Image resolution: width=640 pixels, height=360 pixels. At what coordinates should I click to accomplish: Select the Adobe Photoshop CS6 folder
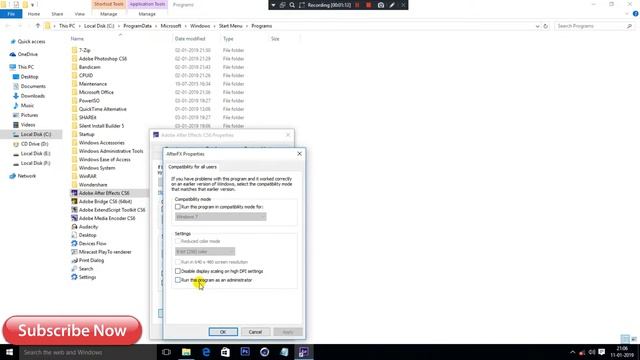(103, 59)
